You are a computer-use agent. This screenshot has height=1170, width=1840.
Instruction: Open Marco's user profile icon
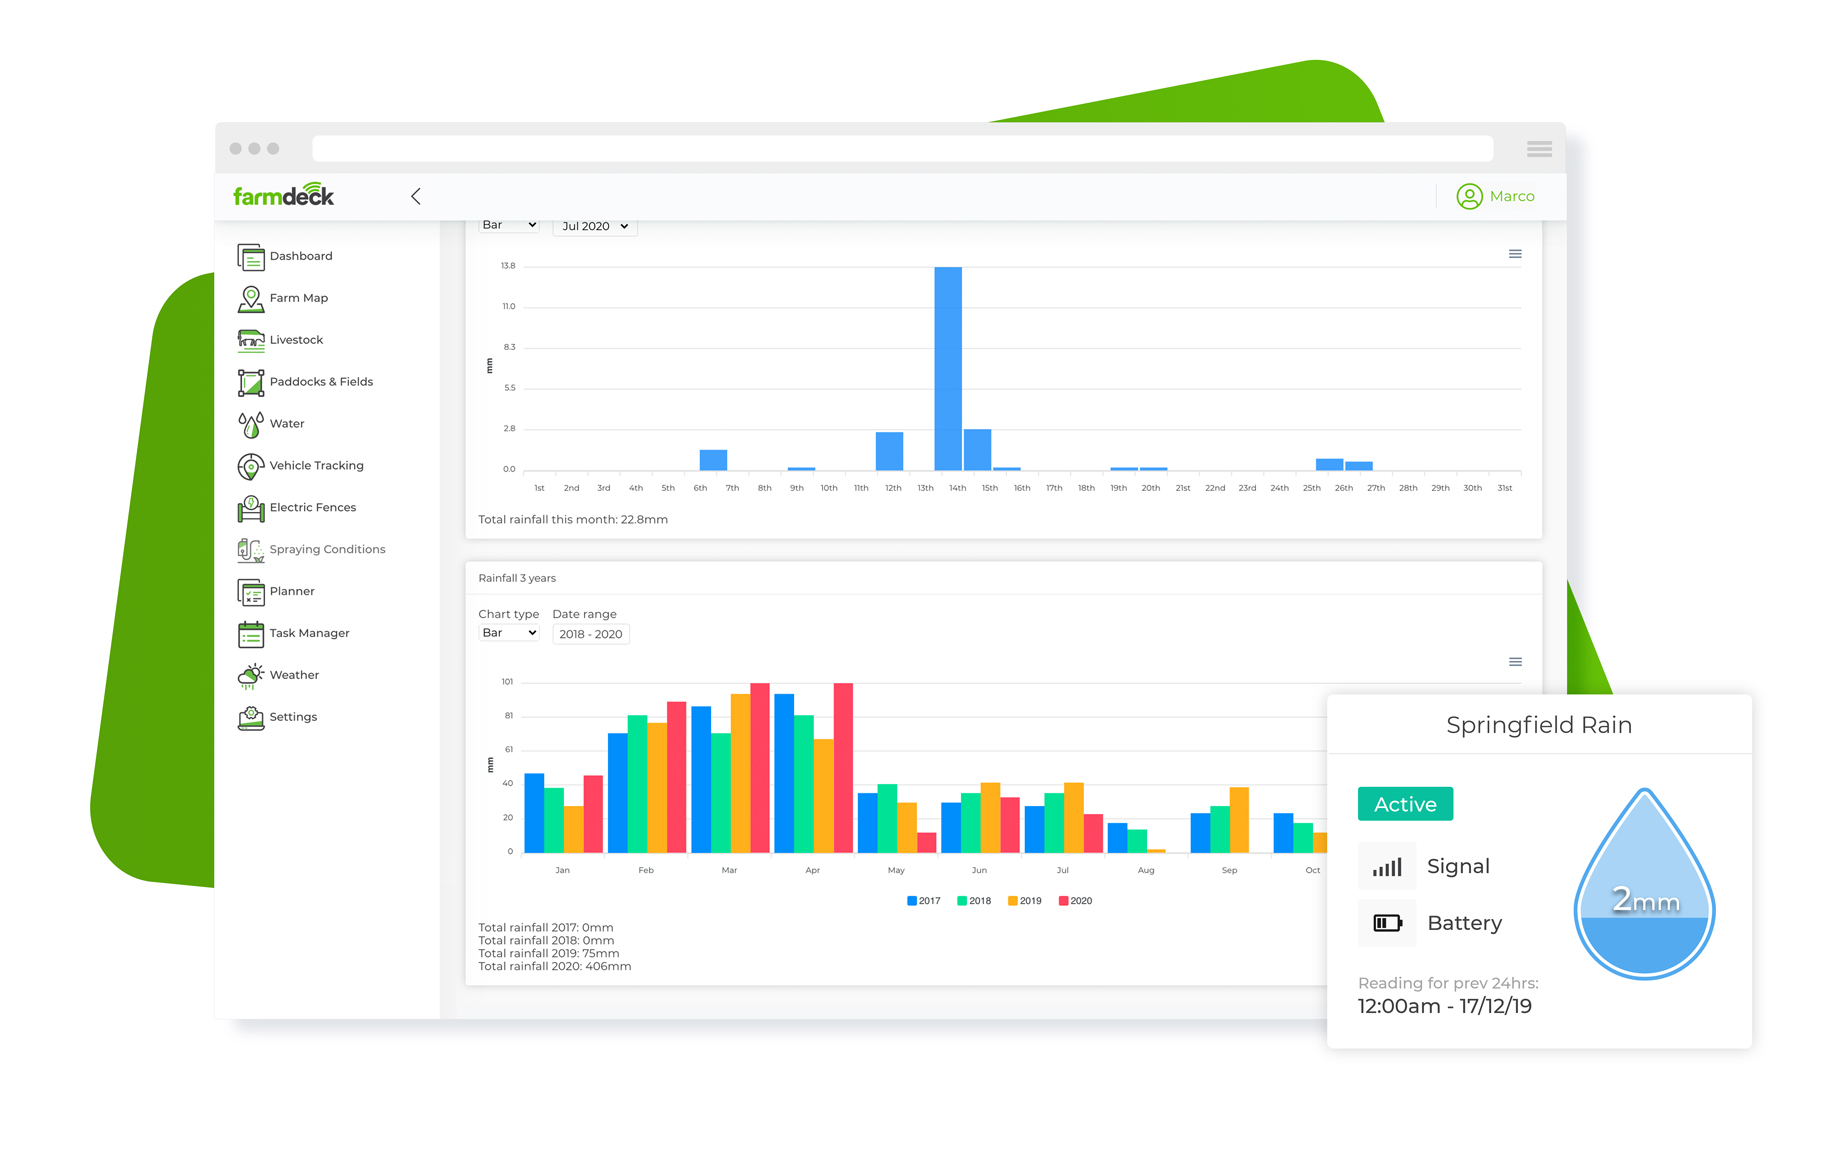click(x=1468, y=197)
